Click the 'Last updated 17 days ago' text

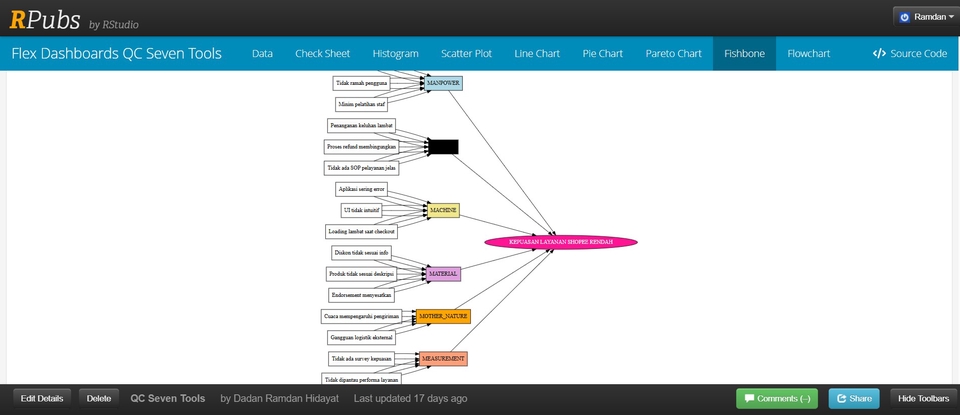pos(410,398)
